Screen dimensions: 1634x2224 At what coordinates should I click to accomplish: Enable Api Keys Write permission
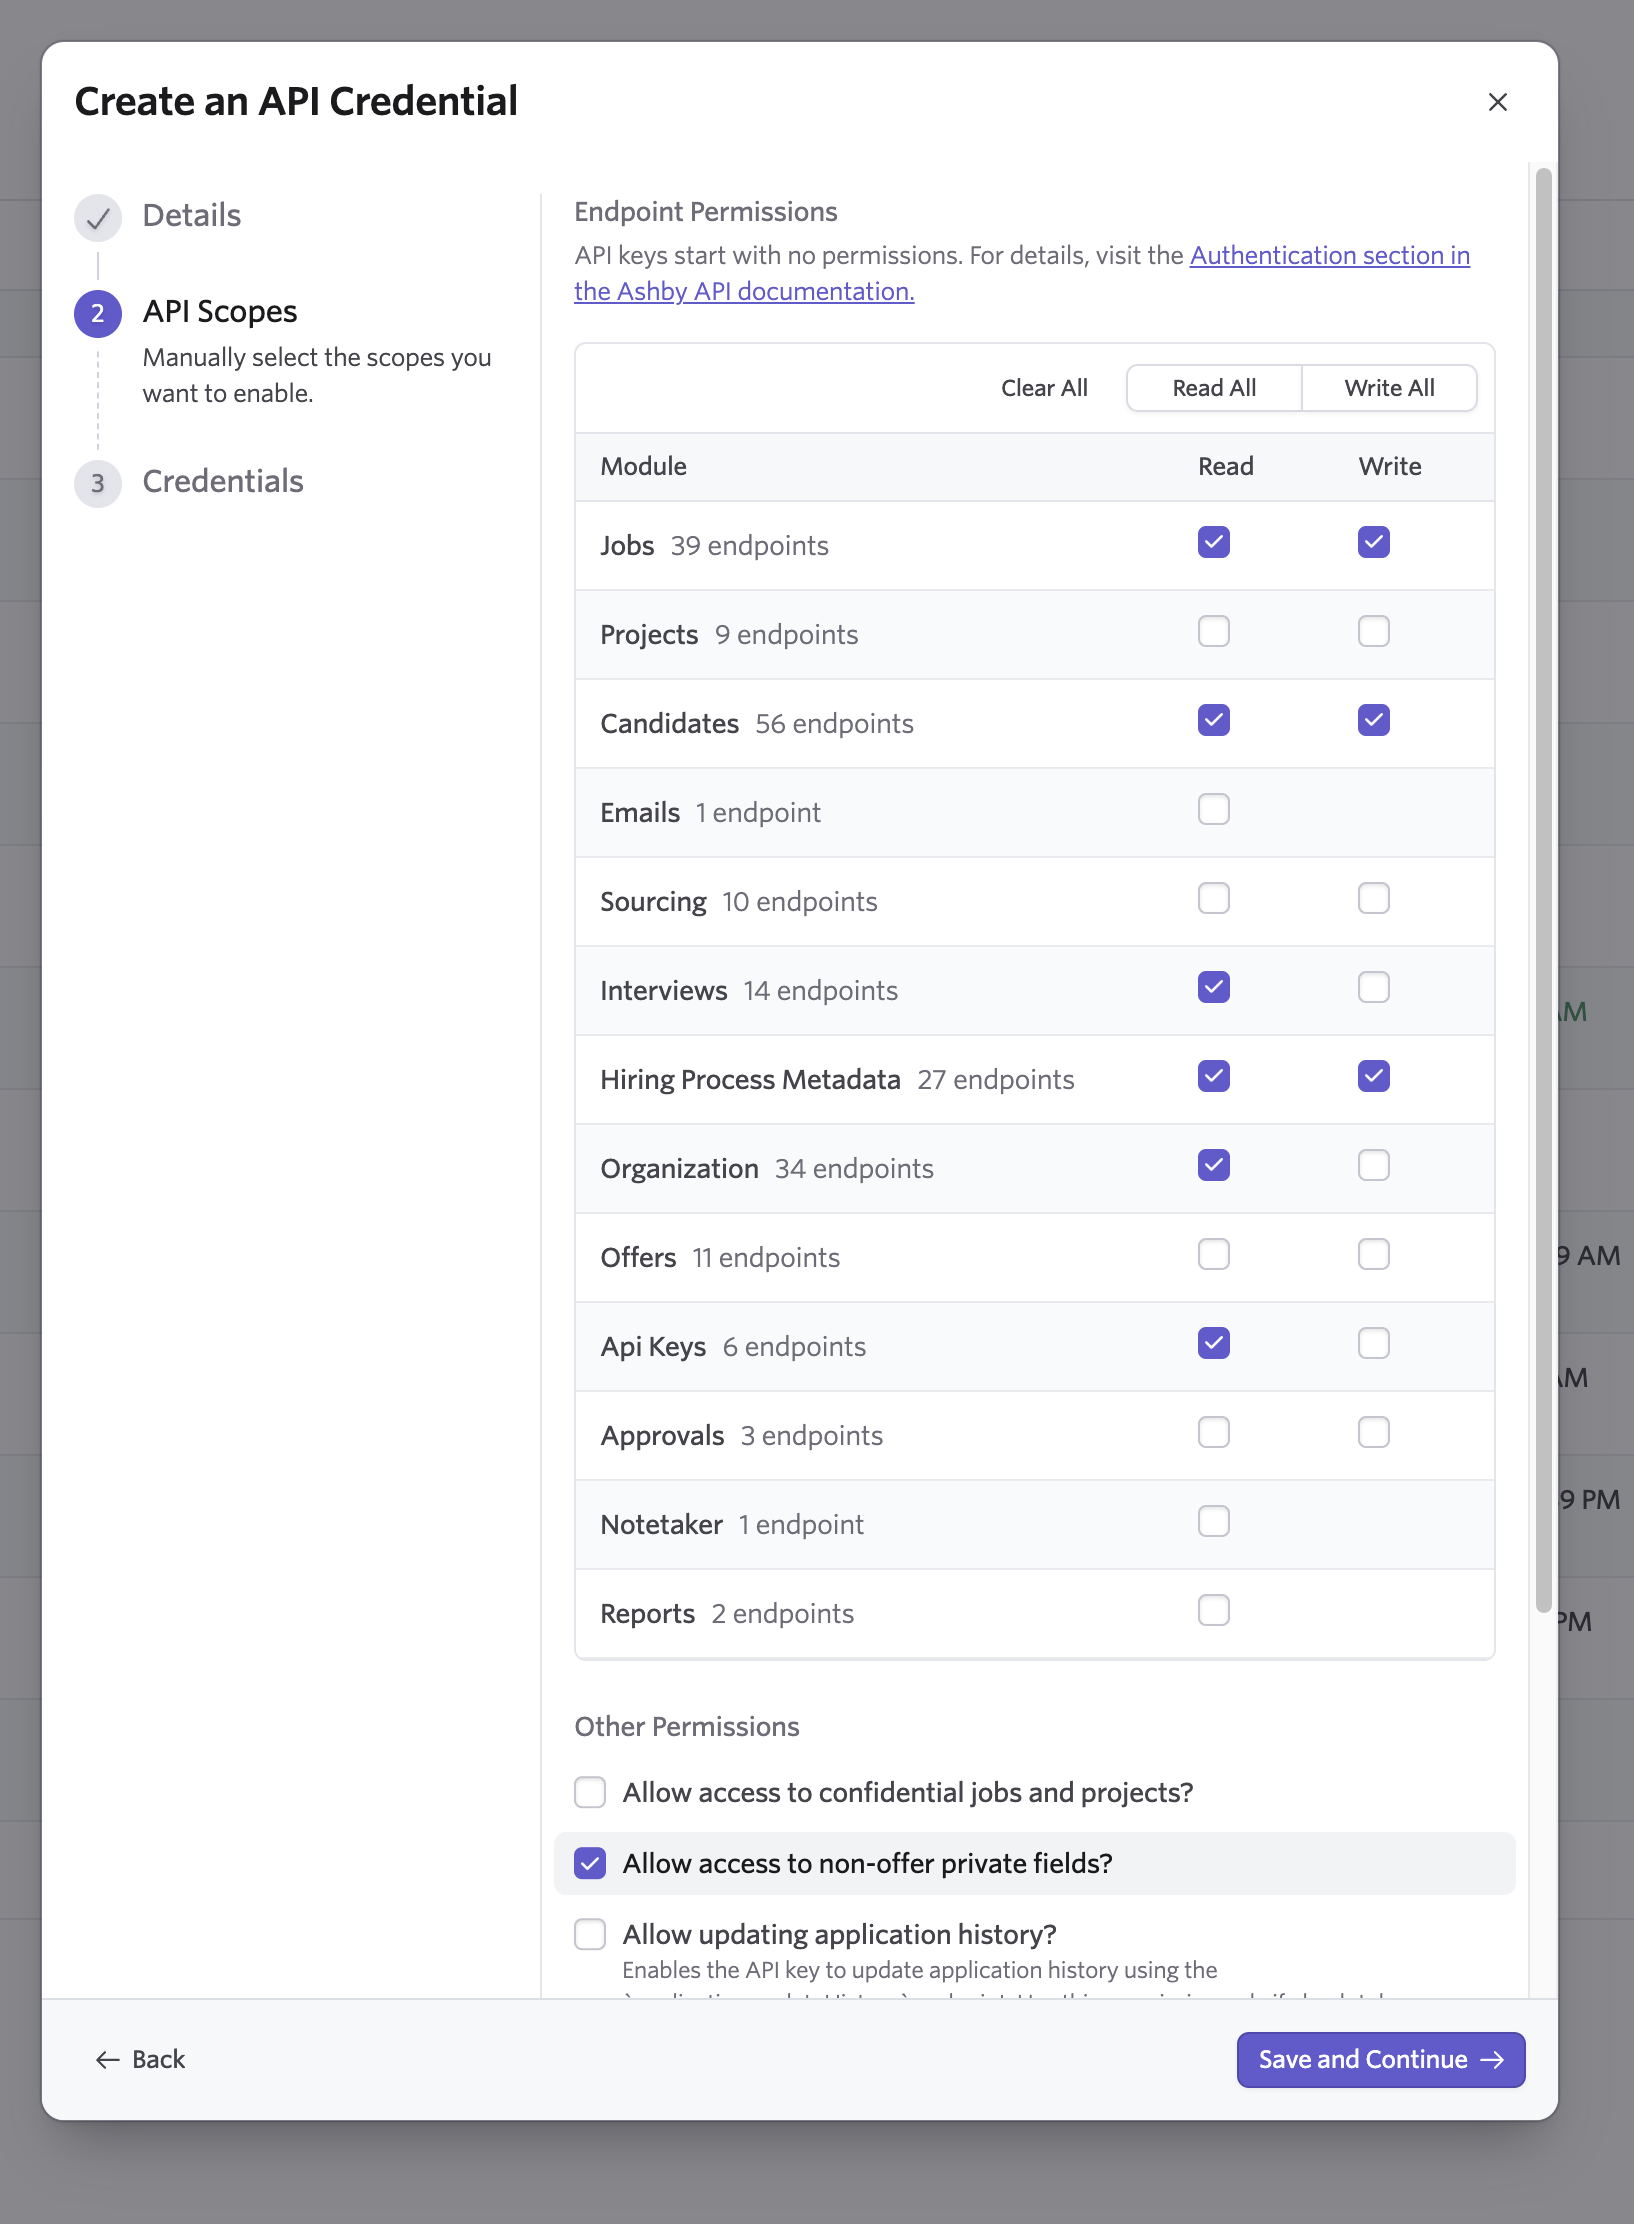click(x=1373, y=1343)
